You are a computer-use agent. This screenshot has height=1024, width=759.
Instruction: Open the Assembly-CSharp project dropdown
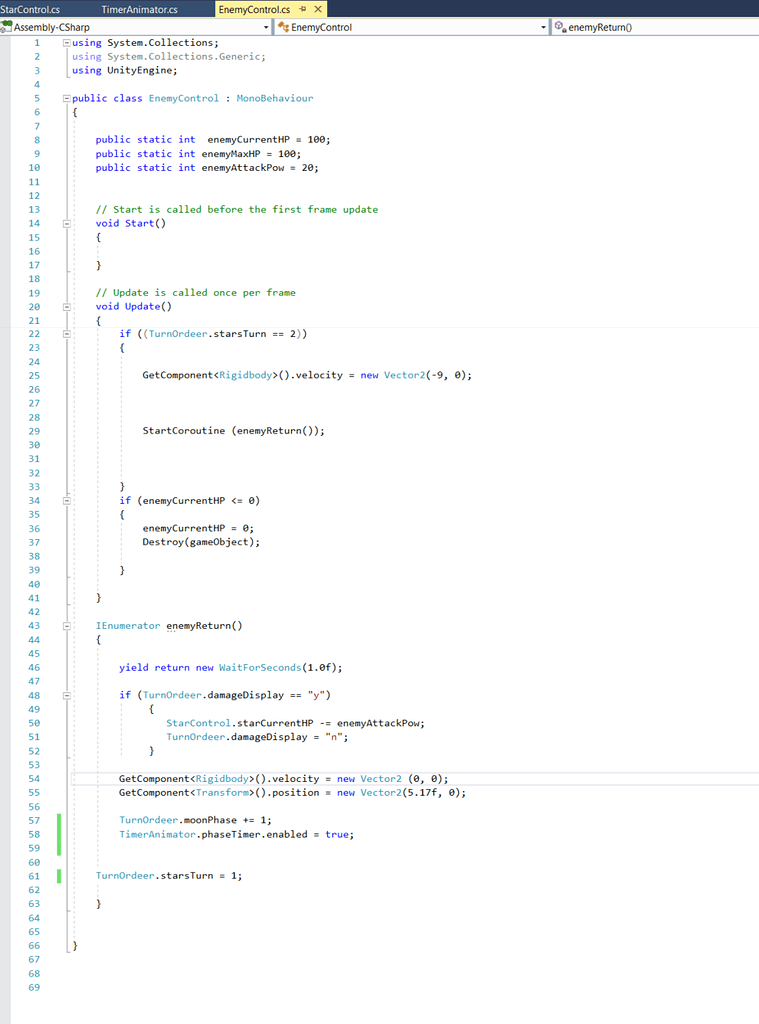click(266, 27)
